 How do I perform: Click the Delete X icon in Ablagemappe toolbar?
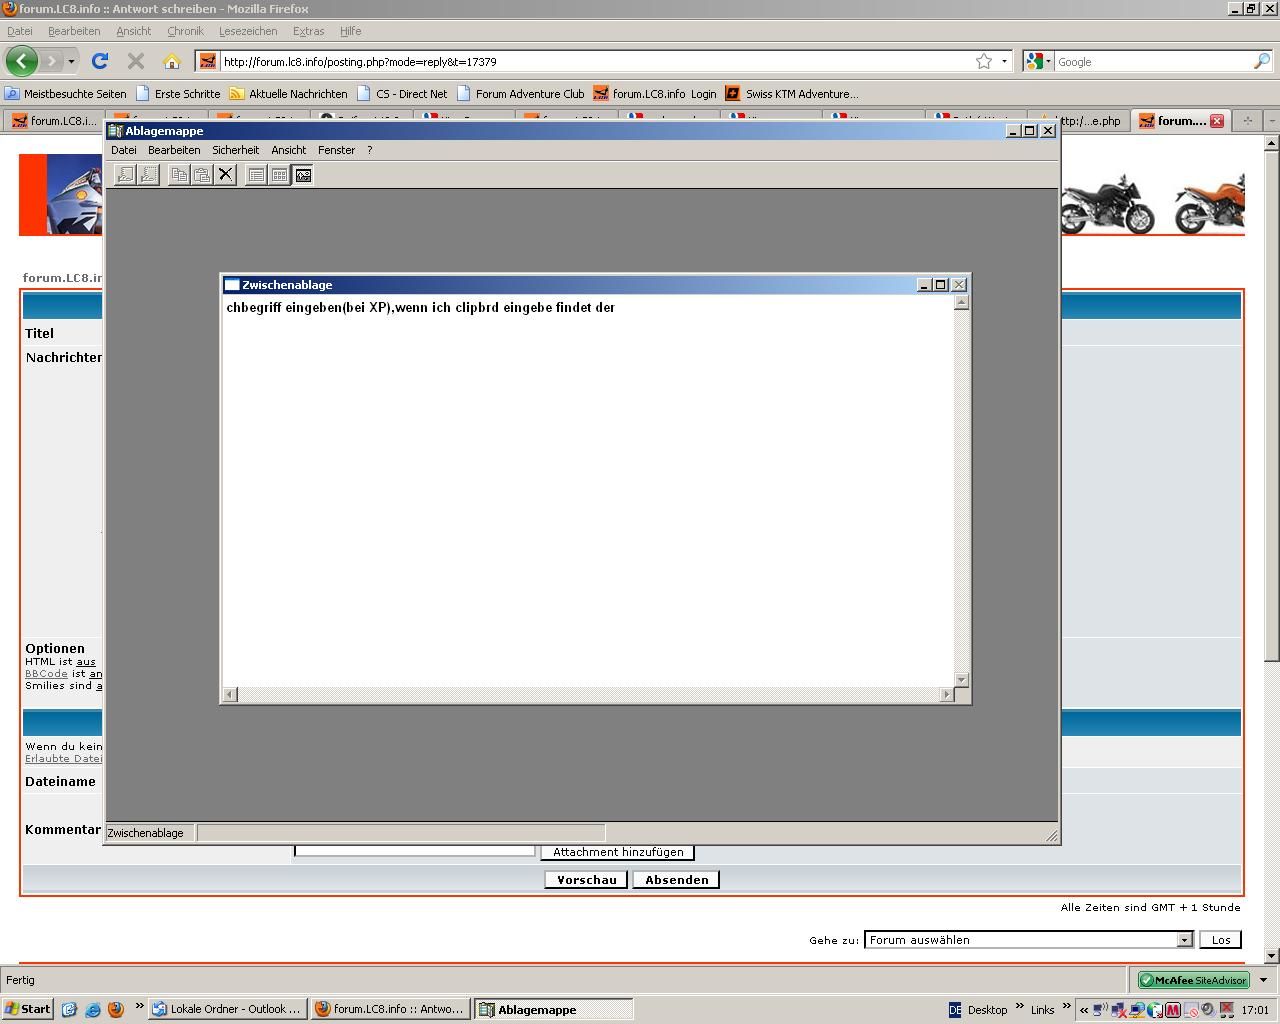(226, 175)
